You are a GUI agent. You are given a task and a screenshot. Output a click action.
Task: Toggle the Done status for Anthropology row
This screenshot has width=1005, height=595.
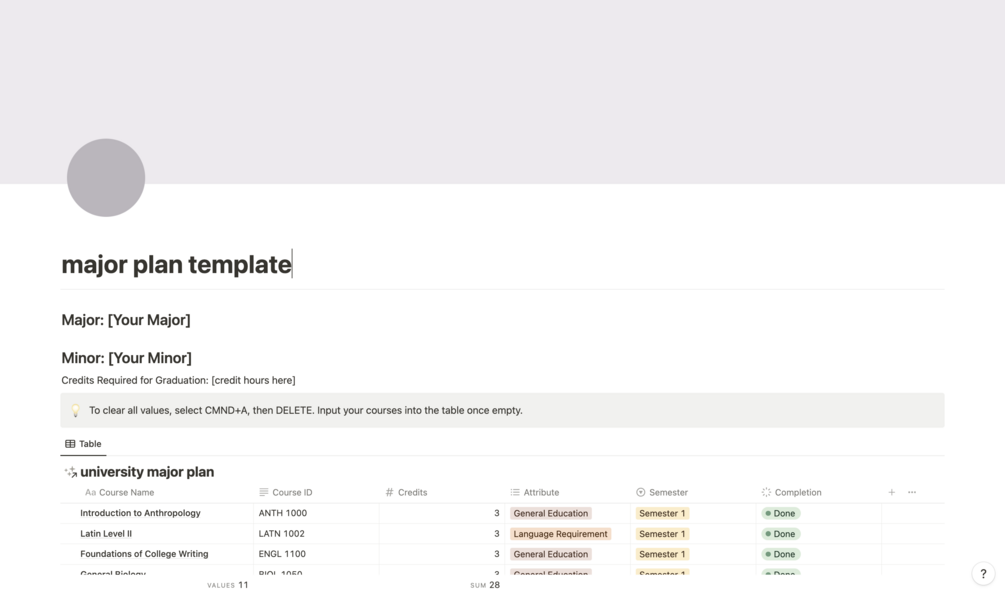[x=780, y=513]
